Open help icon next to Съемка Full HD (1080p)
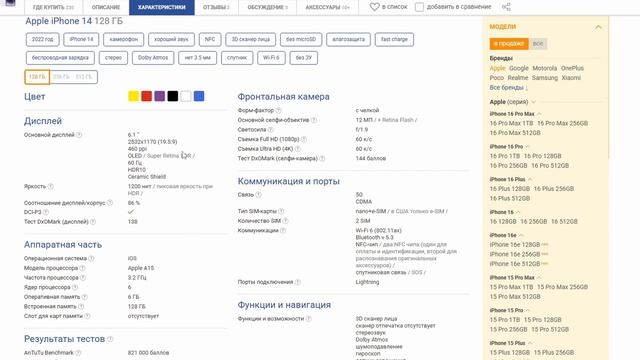The height and width of the screenshot is (360, 640). [x=304, y=140]
